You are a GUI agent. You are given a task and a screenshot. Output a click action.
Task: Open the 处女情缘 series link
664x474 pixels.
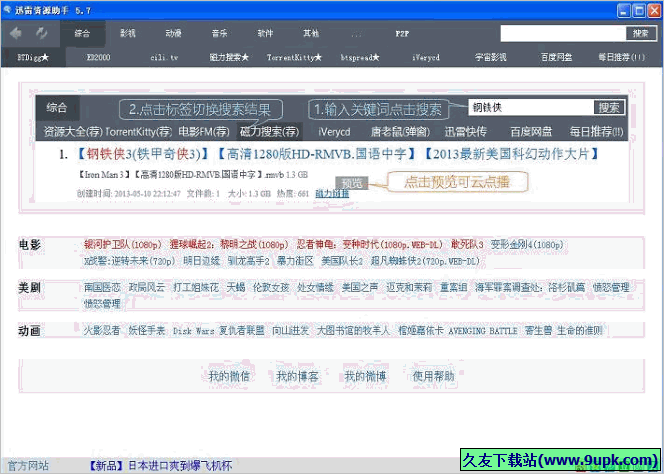pos(315,288)
